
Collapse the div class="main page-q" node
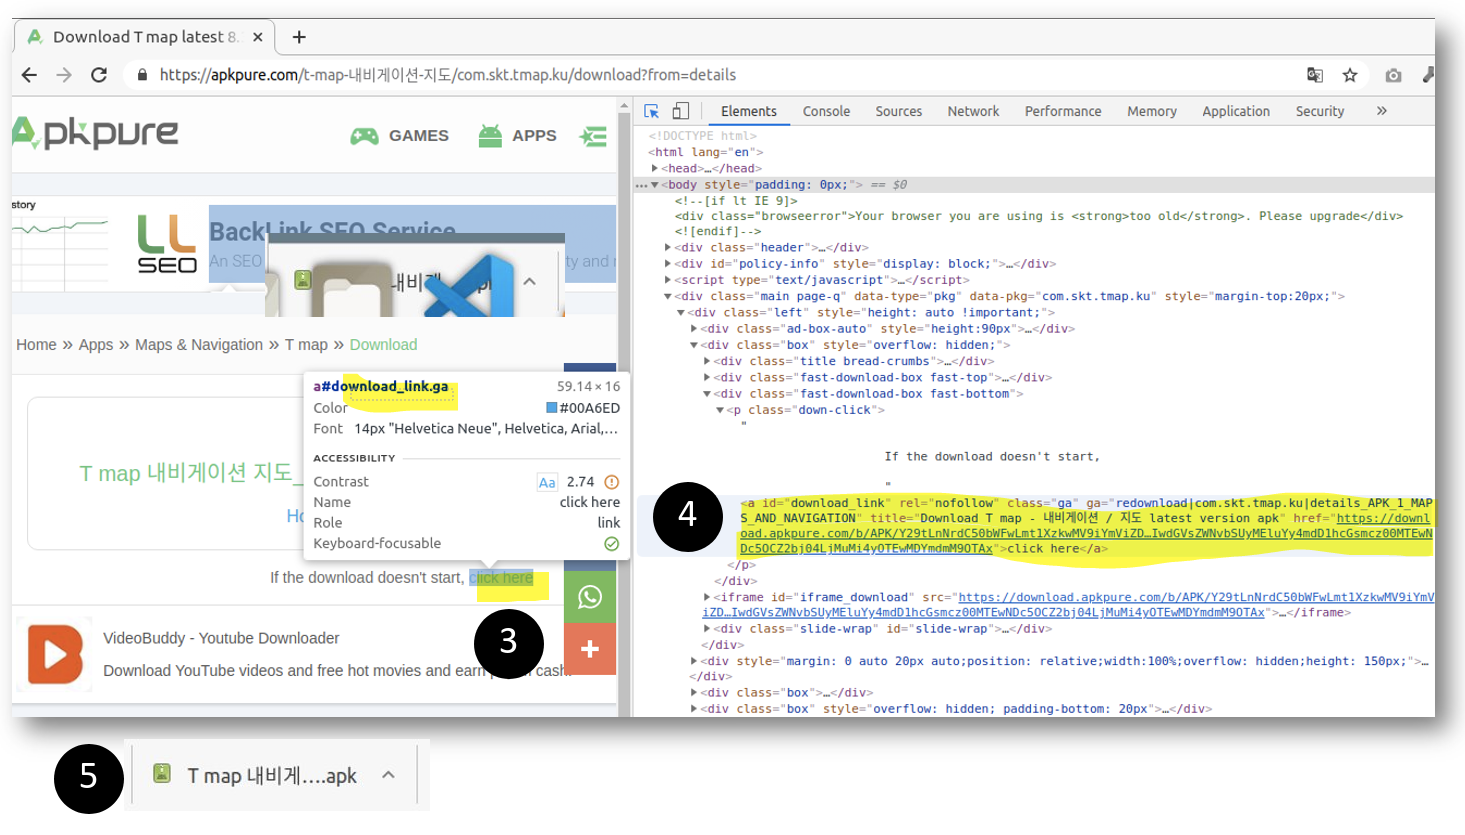pyautogui.click(x=668, y=297)
